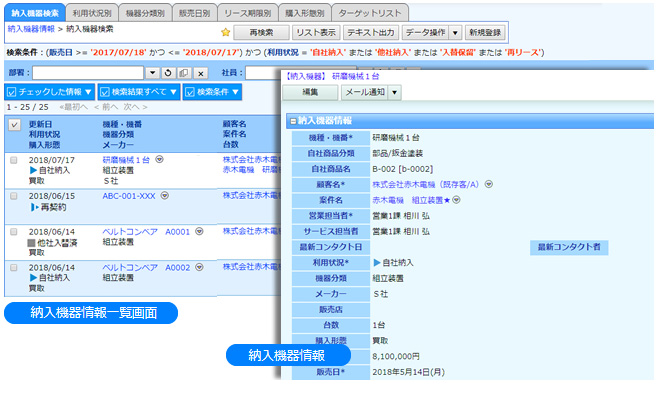Viewport: 672px width, 398px height.
Task: Click the データ操作 button
Action: pos(426,33)
